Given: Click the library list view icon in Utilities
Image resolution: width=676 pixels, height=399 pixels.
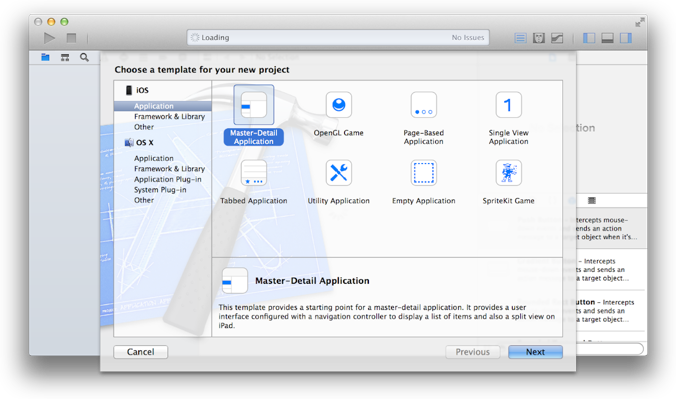Looking at the screenshot, I should tap(592, 201).
